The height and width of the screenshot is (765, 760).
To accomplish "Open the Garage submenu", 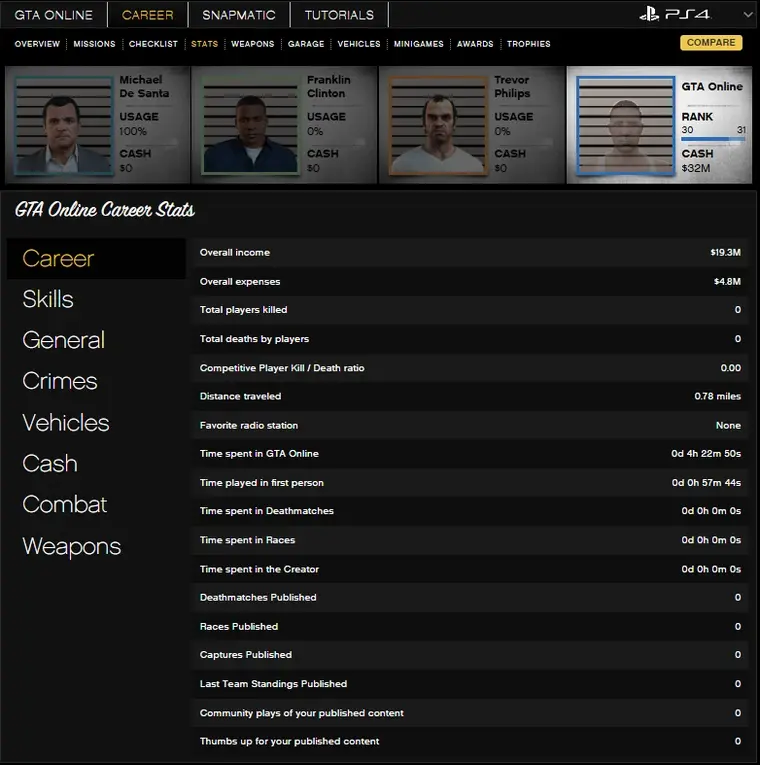I will (x=306, y=44).
